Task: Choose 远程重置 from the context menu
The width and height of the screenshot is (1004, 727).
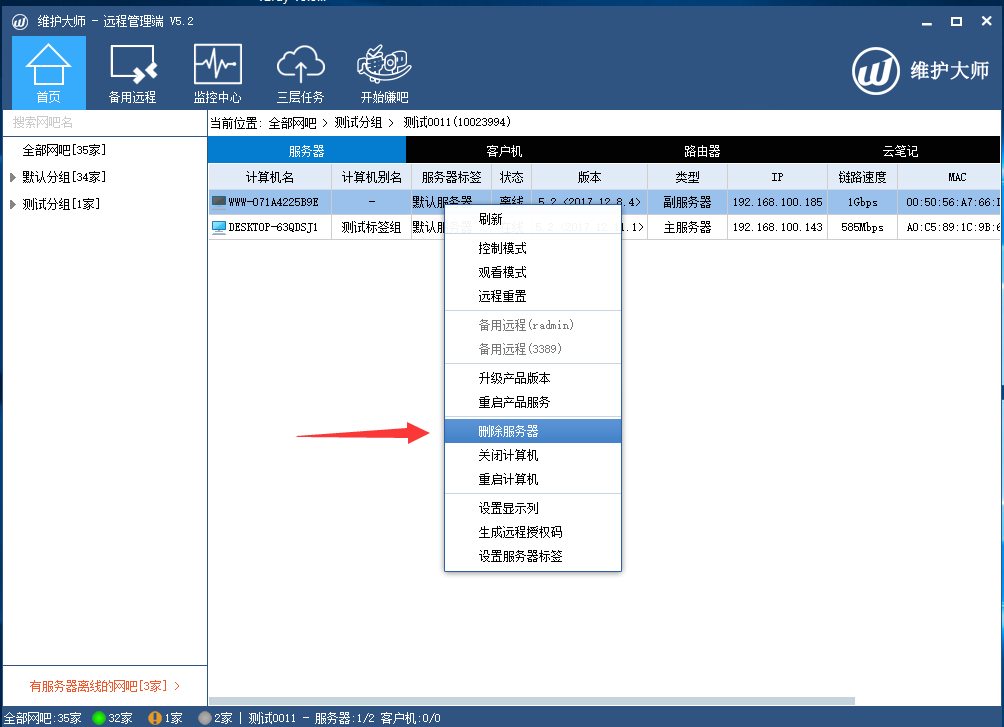Action: (533, 296)
